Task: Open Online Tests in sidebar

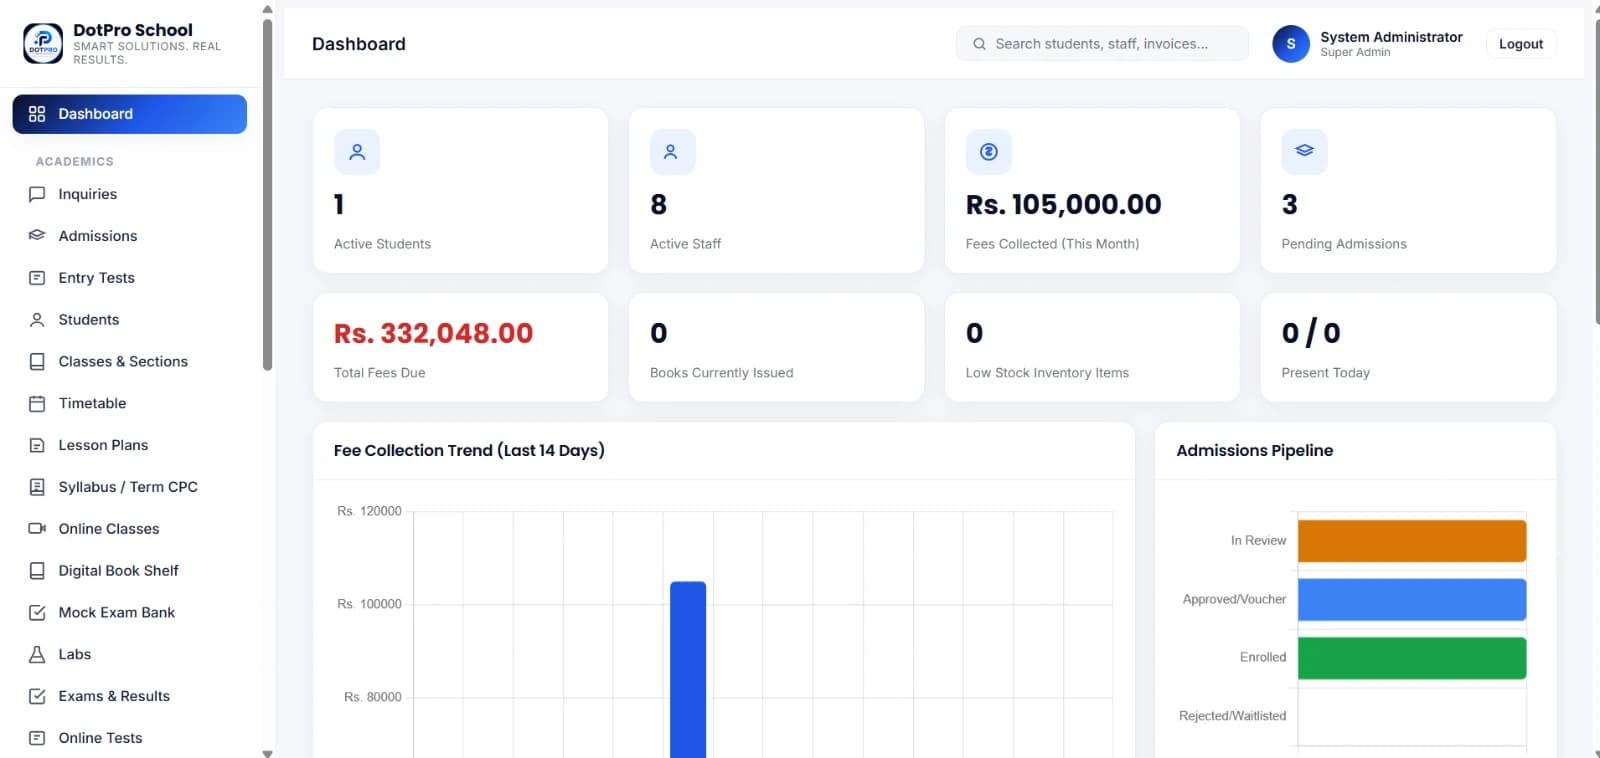Action: 130,738
